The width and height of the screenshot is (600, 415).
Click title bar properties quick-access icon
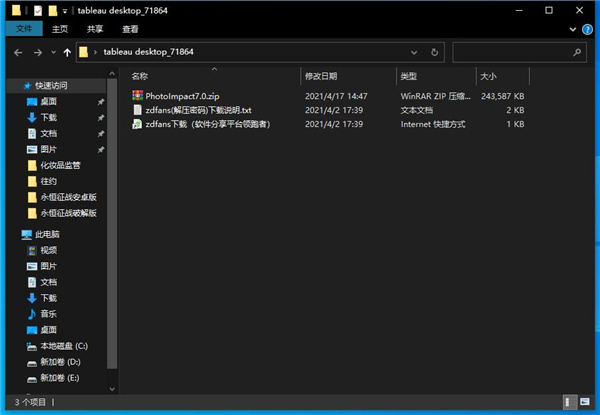click(38, 10)
